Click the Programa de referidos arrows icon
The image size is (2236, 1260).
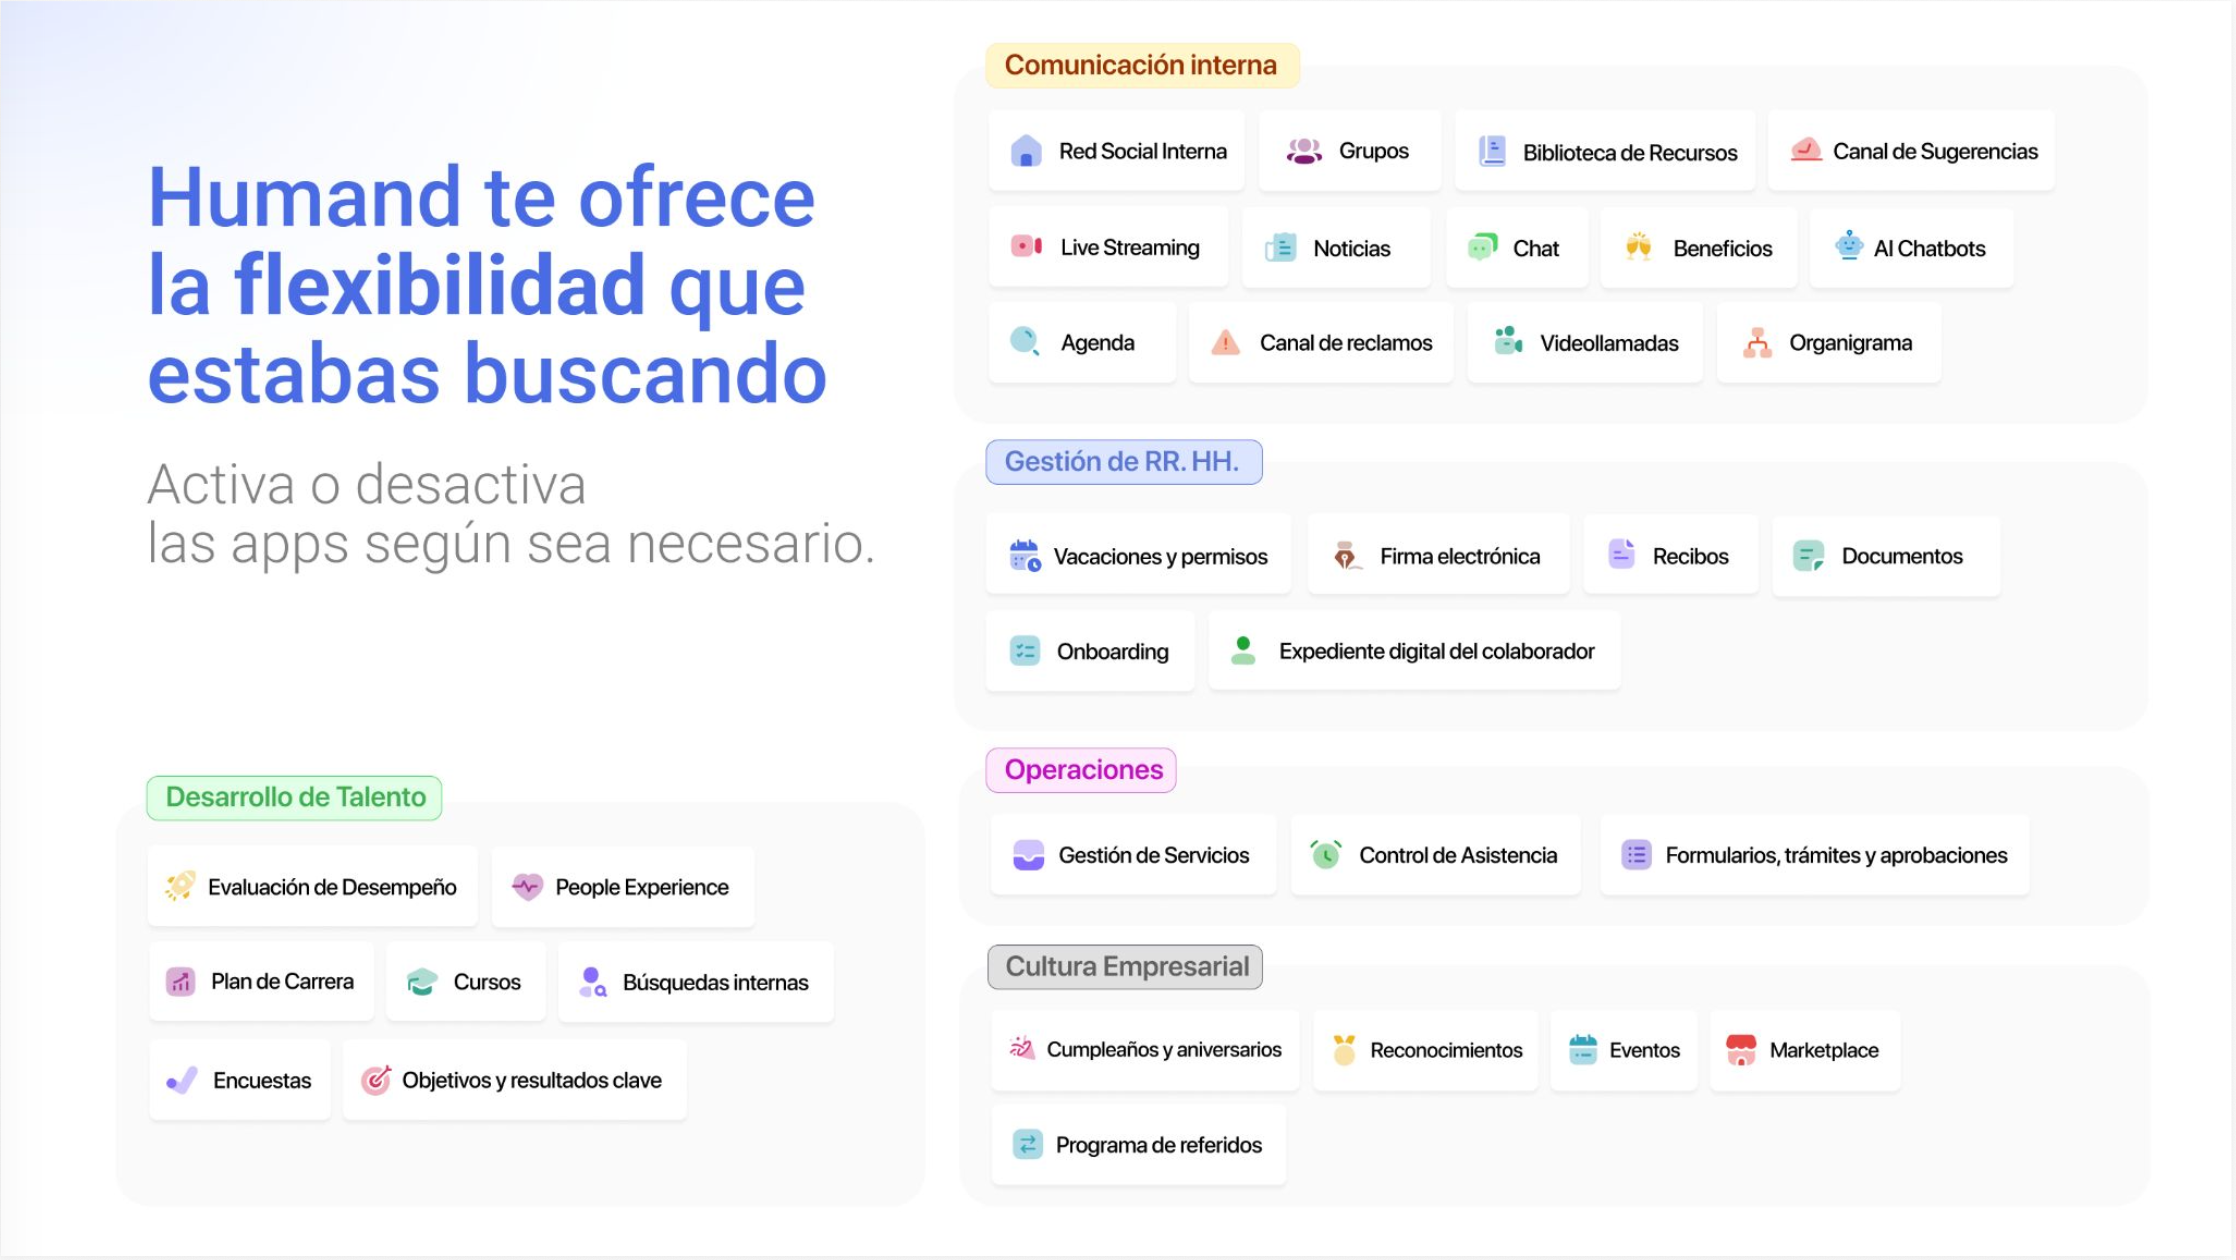[x=1027, y=1144]
